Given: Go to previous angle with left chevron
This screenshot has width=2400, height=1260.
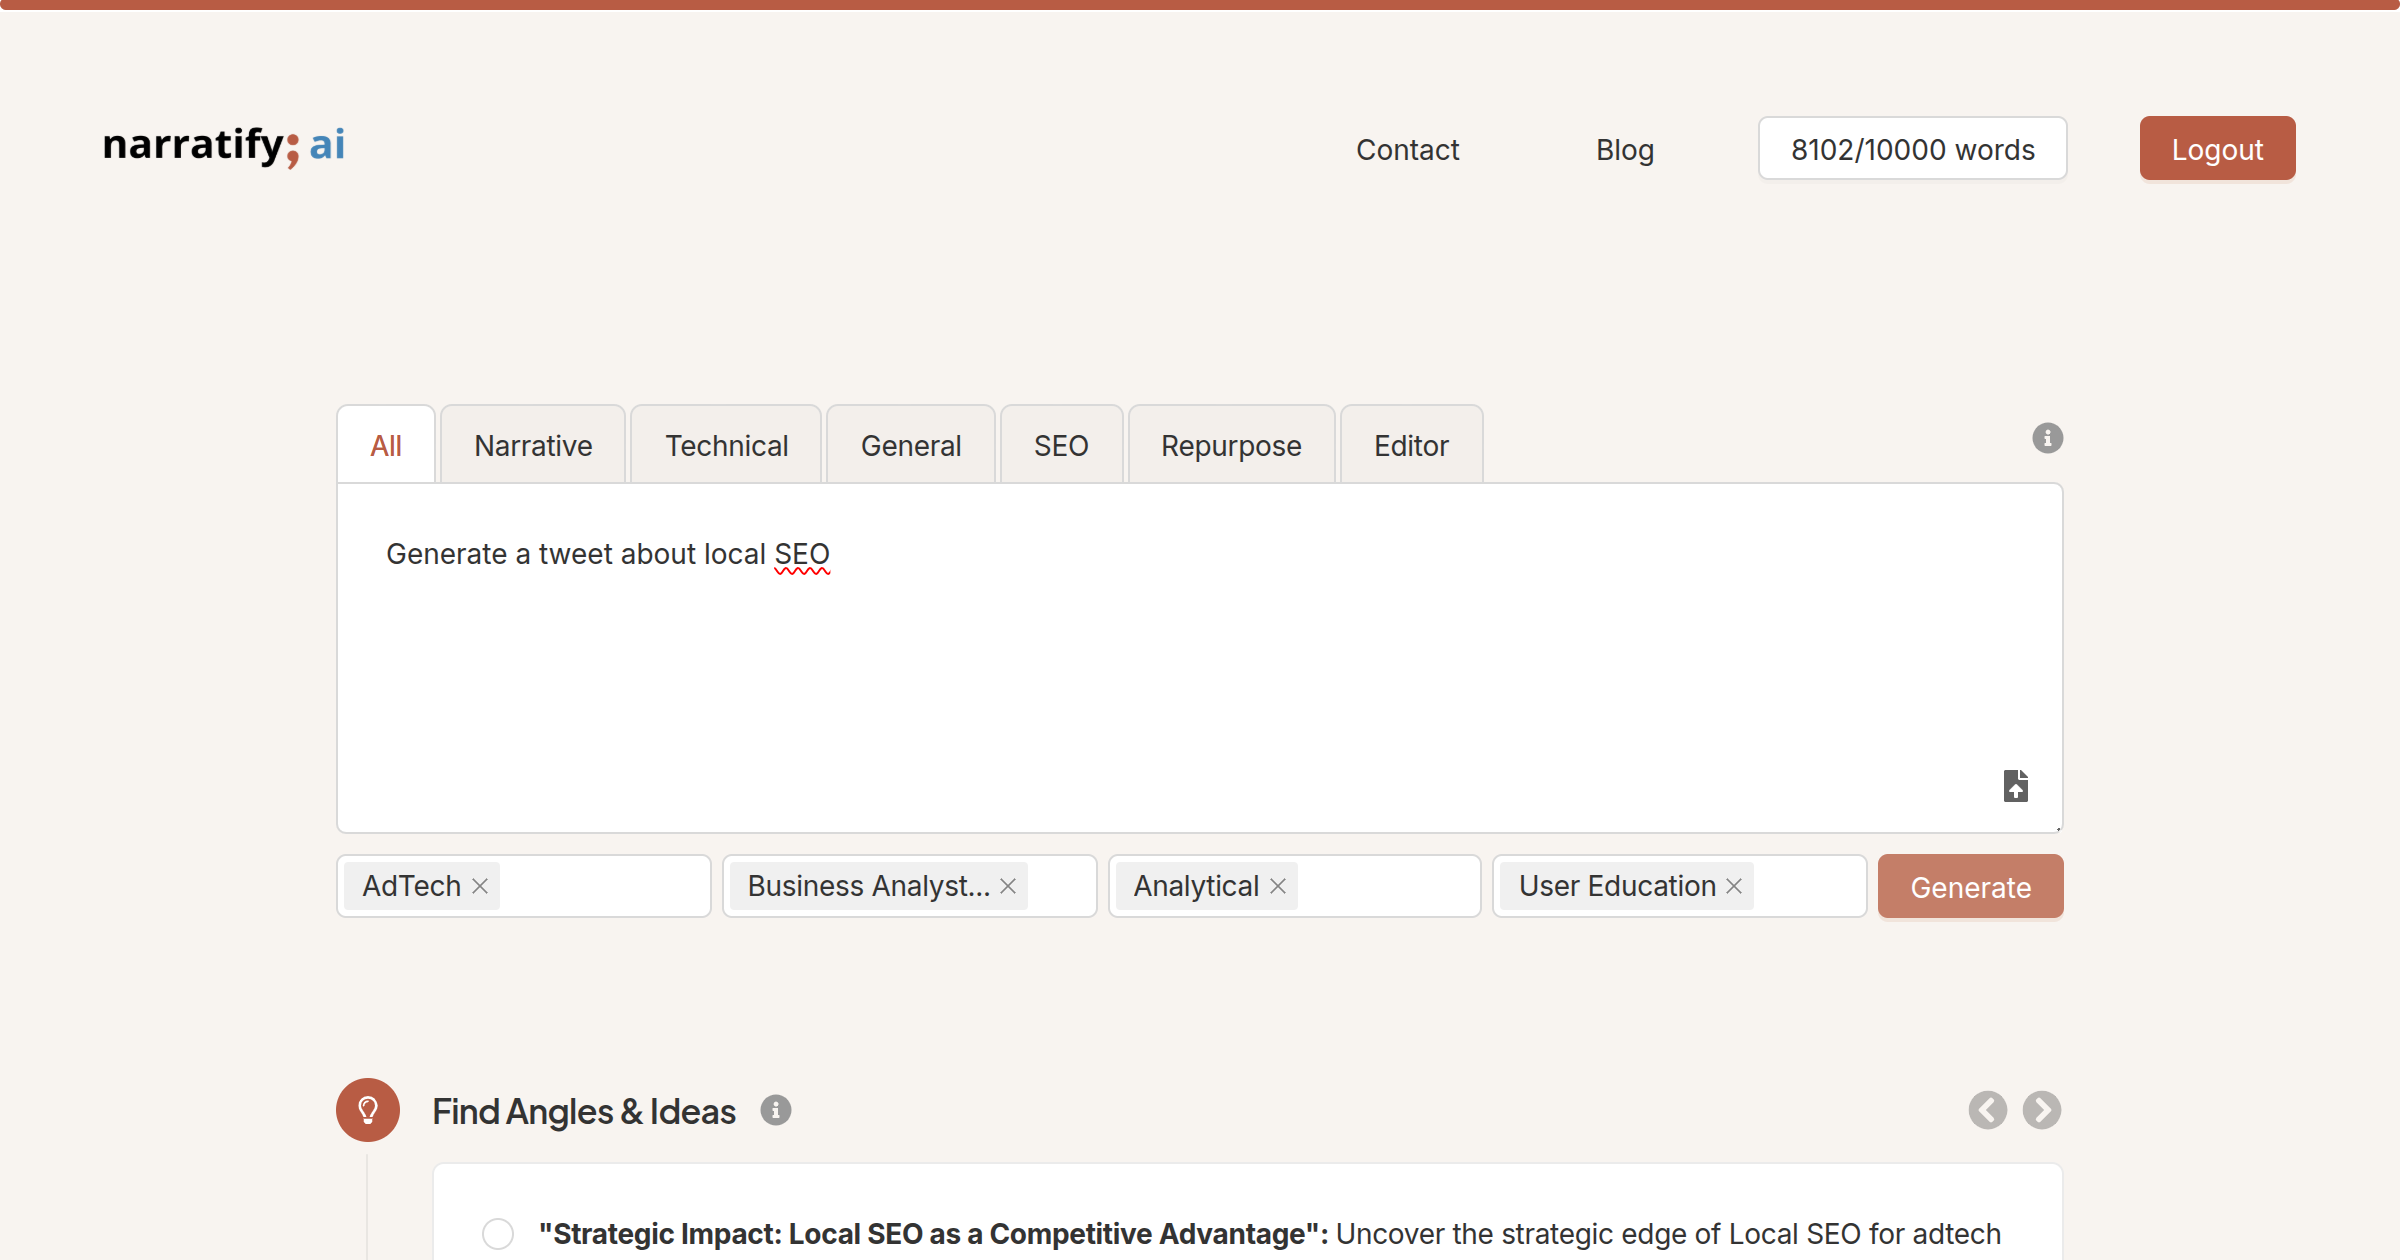Looking at the screenshot, I should pos(1987,1110).
